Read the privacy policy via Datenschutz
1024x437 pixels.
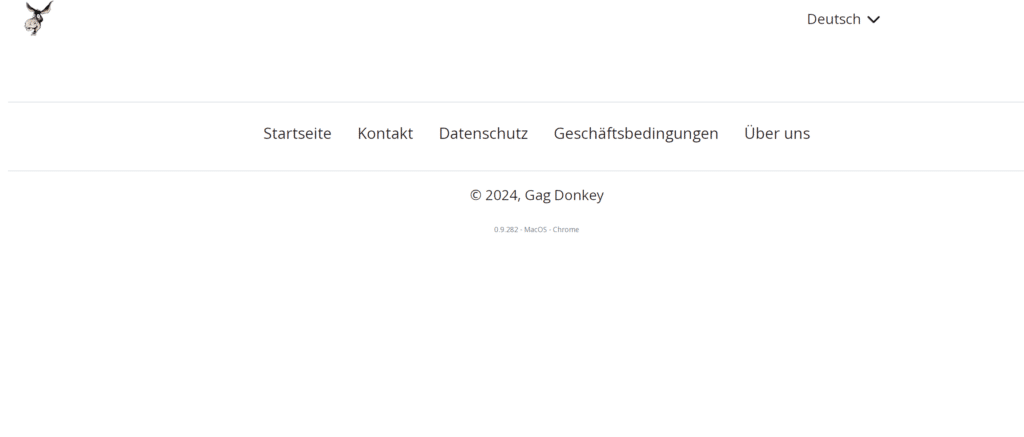(x=483, y=133)
